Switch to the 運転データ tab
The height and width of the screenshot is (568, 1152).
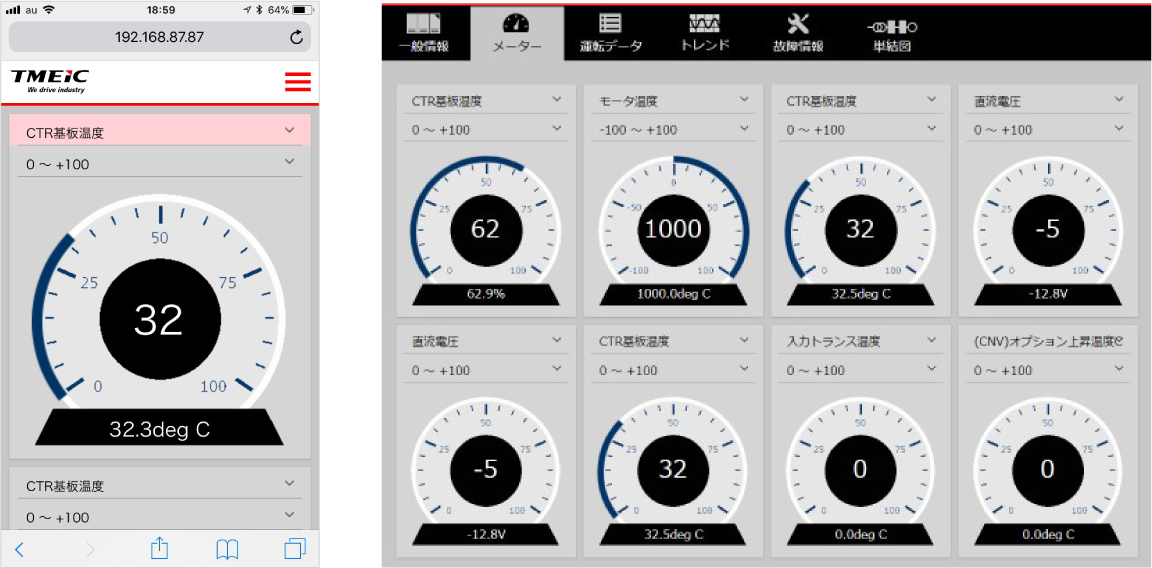pyautogui.click(x=610, y=33)
